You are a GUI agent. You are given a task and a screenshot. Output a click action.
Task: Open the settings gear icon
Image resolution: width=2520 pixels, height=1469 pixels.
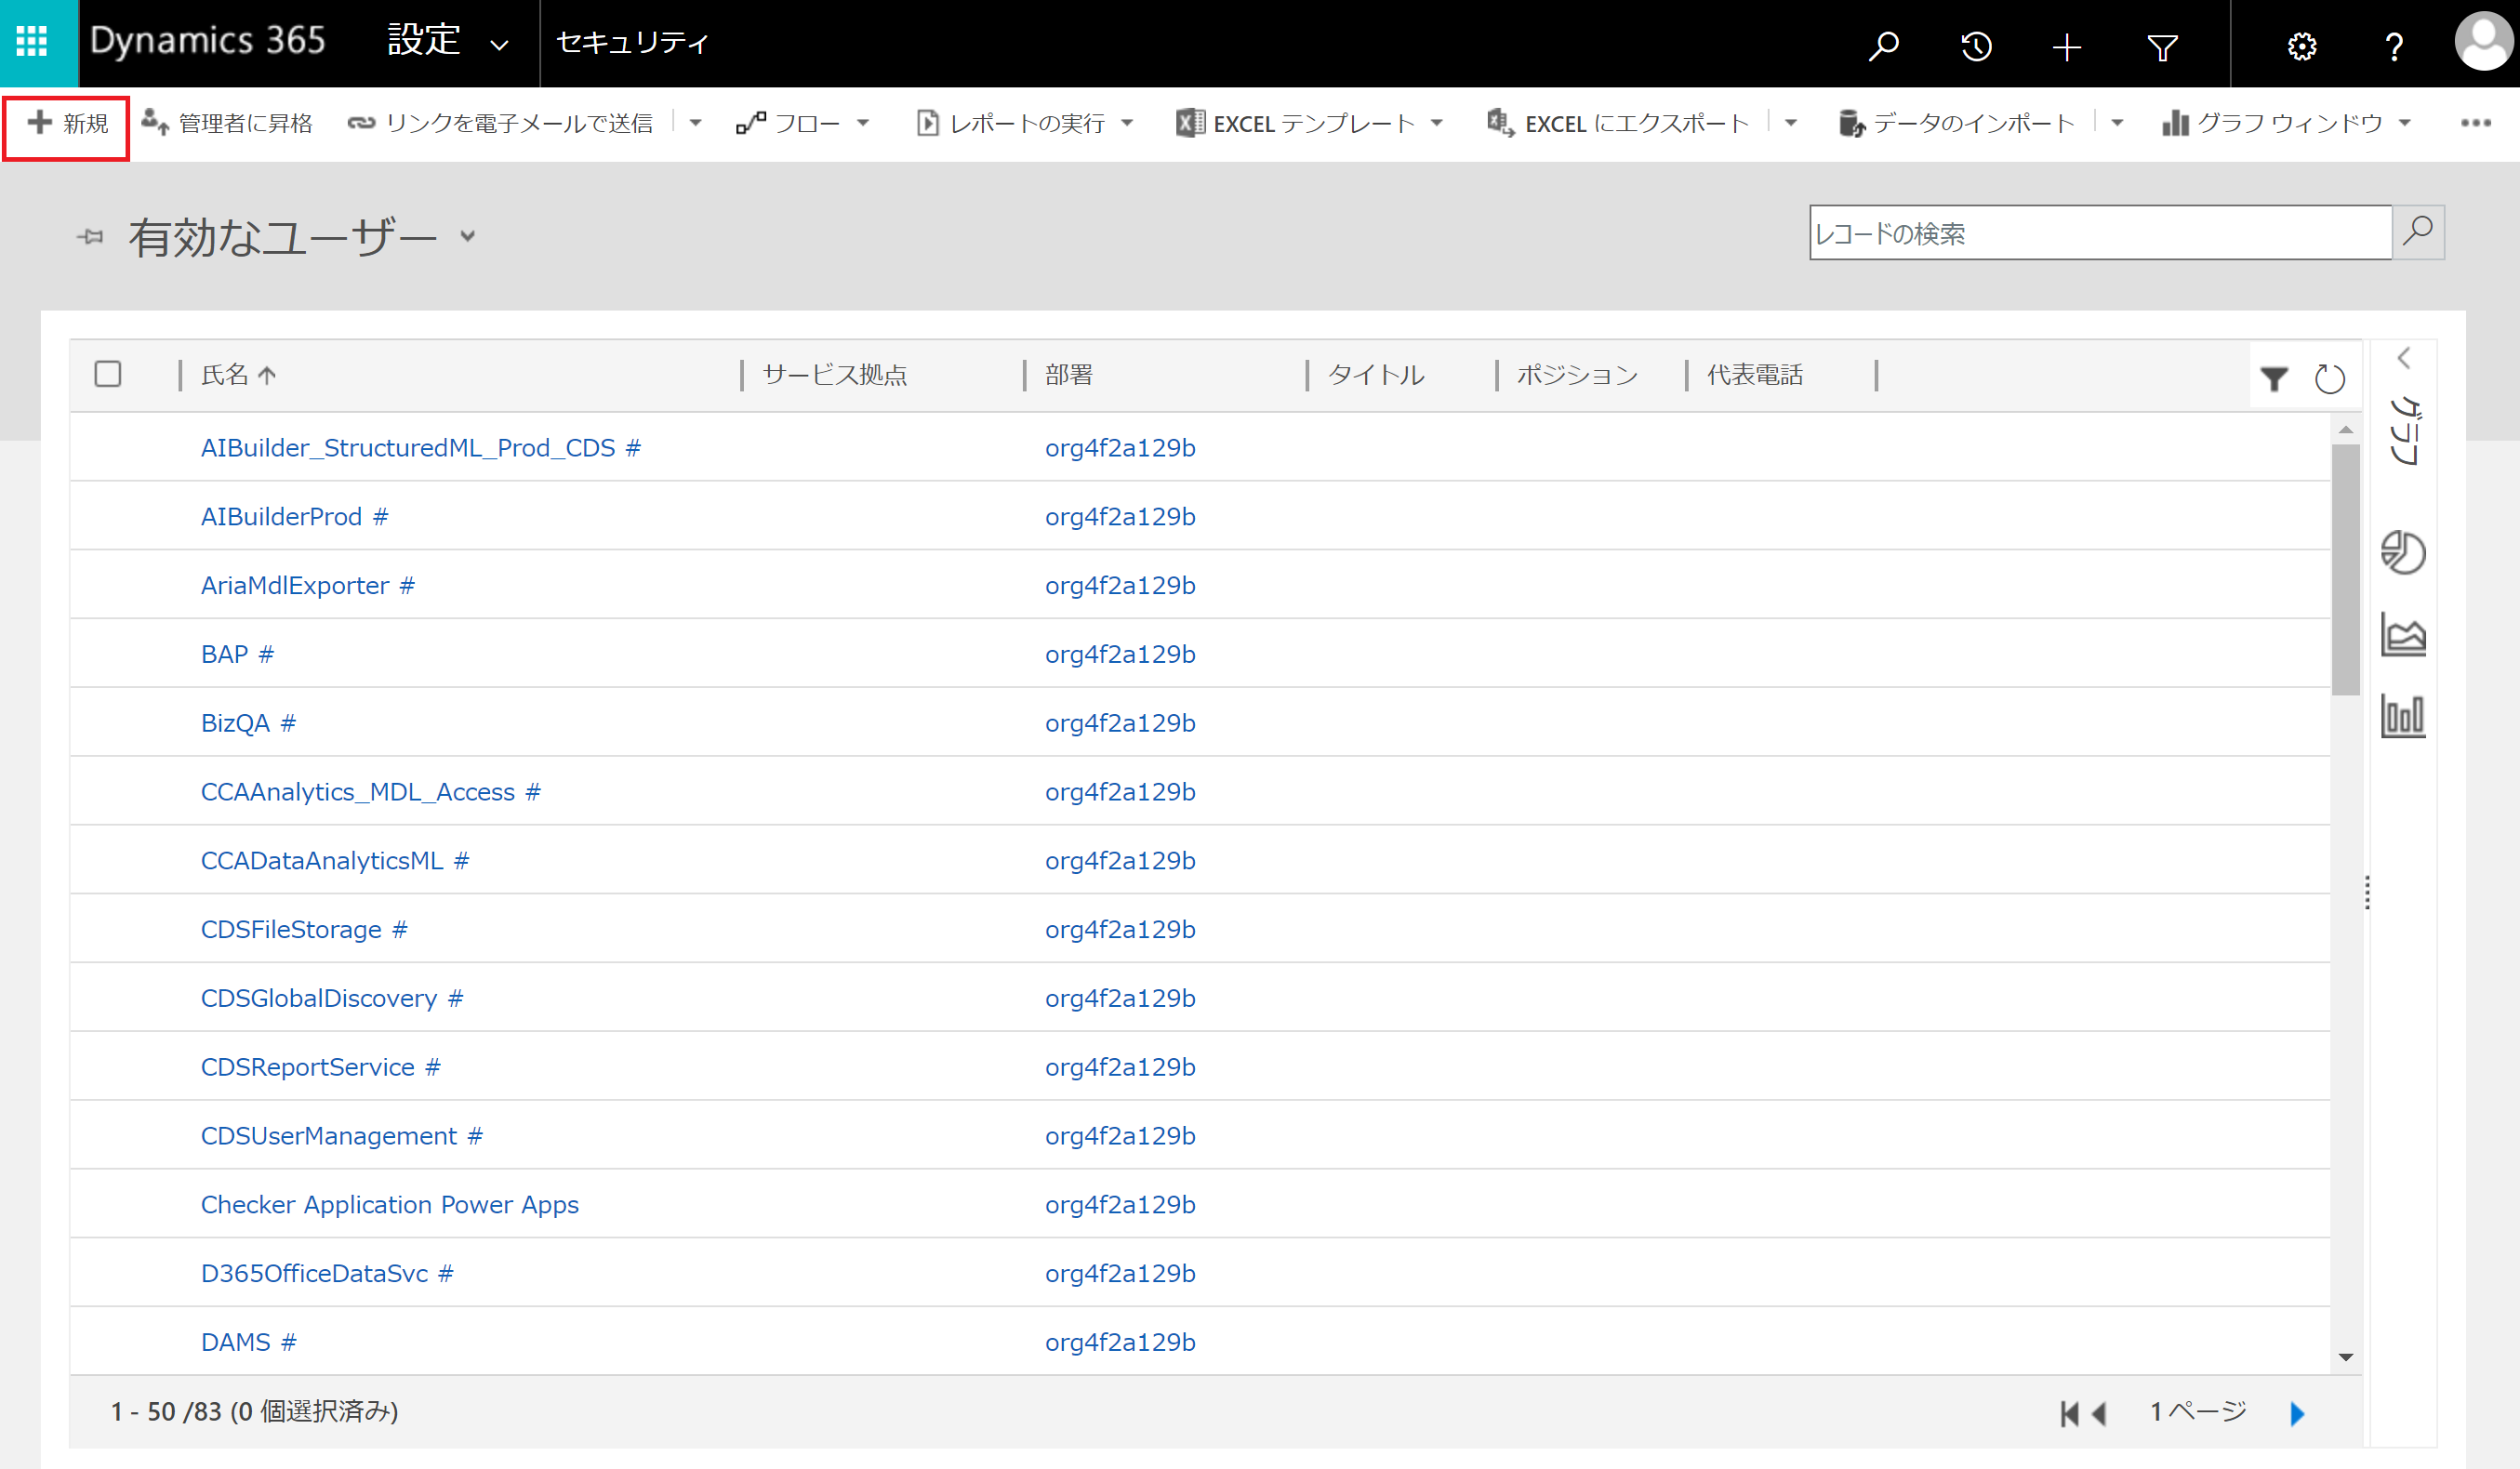tap(2302, 46)
